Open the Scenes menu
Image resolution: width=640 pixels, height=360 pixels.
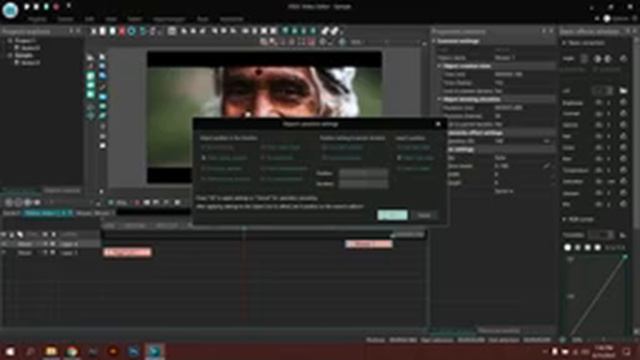point(65,19)
